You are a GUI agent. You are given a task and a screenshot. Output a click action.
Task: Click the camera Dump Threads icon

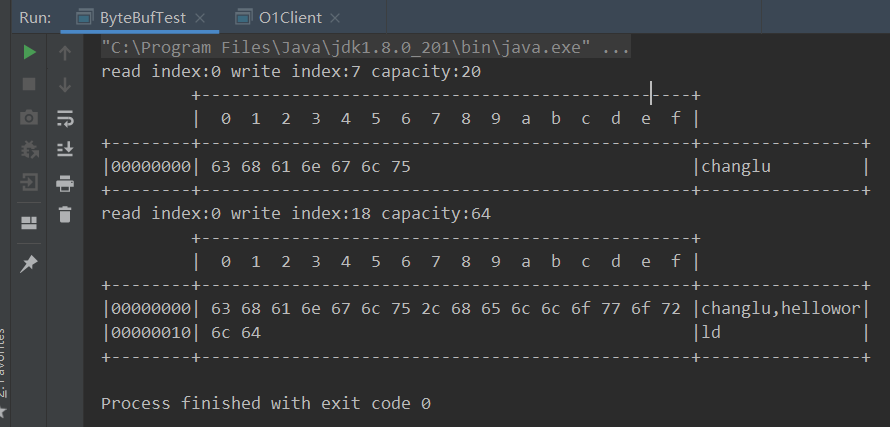click(29, 118)
